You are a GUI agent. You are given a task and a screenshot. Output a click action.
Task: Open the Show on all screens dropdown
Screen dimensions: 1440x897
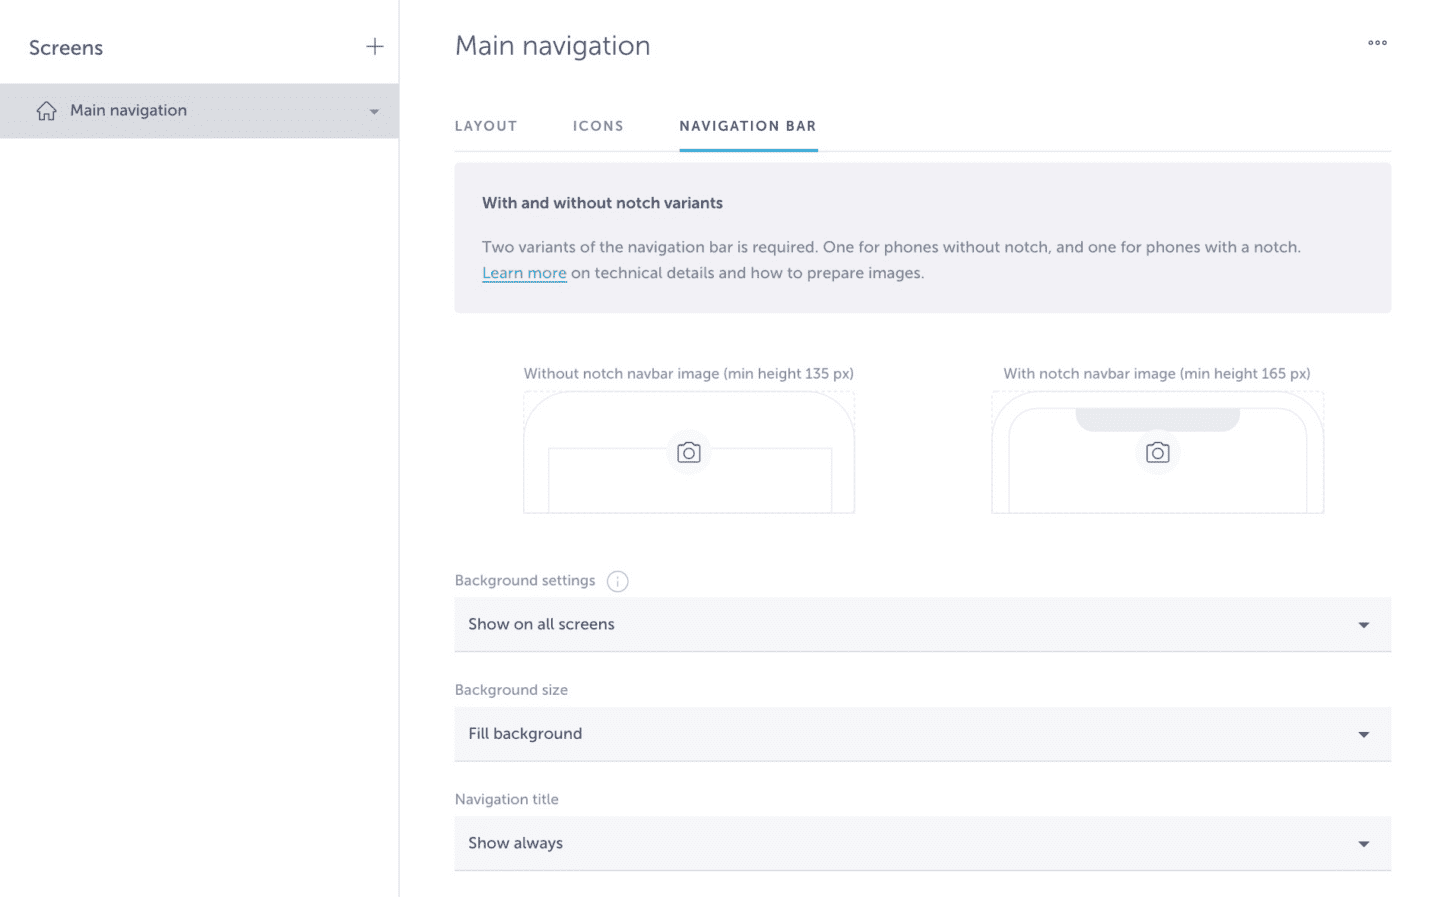pyautogui.click(x=922, y=624)
